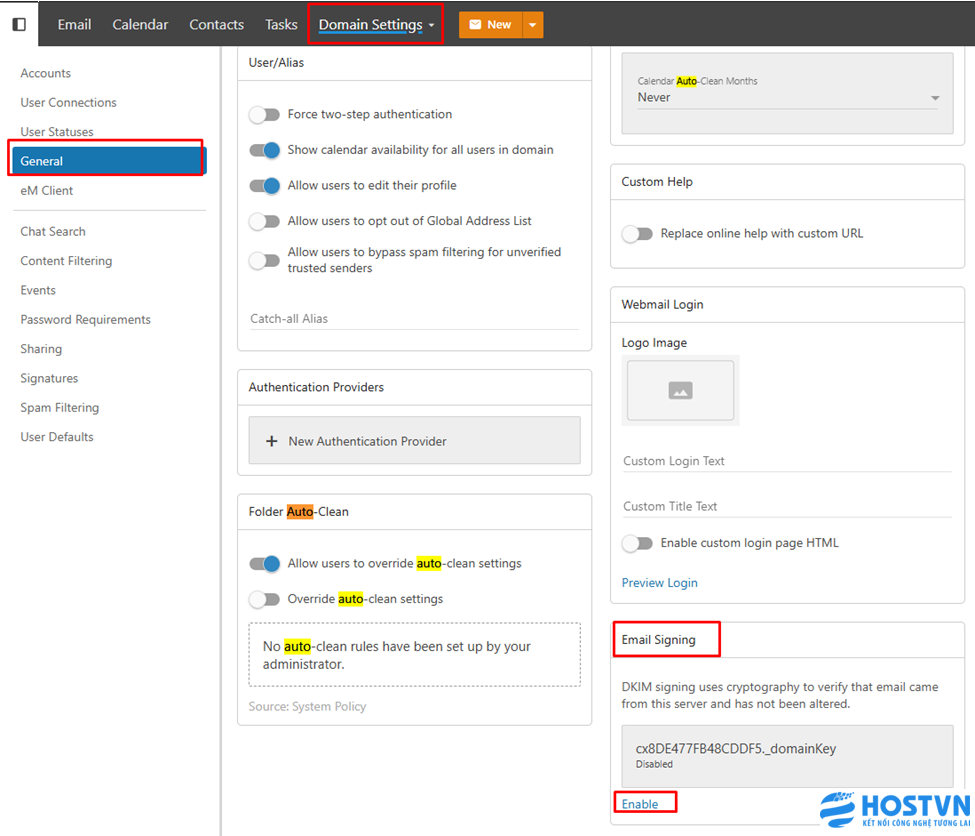Click the Preview Login link

tap(659, 583)
